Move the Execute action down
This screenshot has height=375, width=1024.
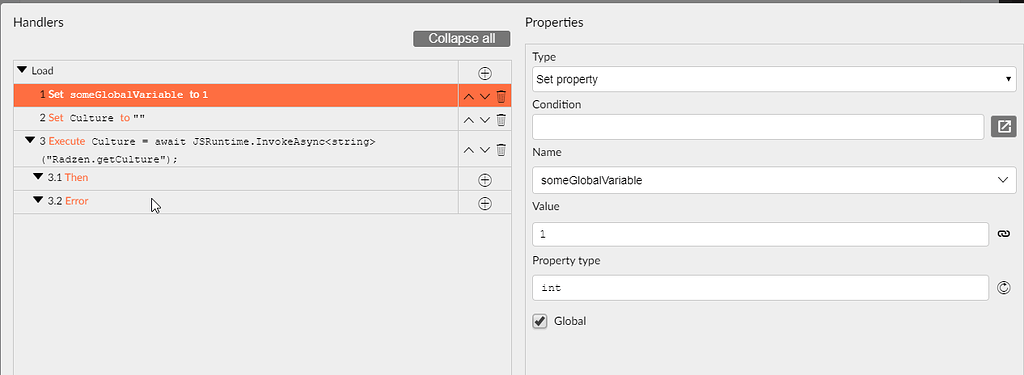click(x=485, y=150)
